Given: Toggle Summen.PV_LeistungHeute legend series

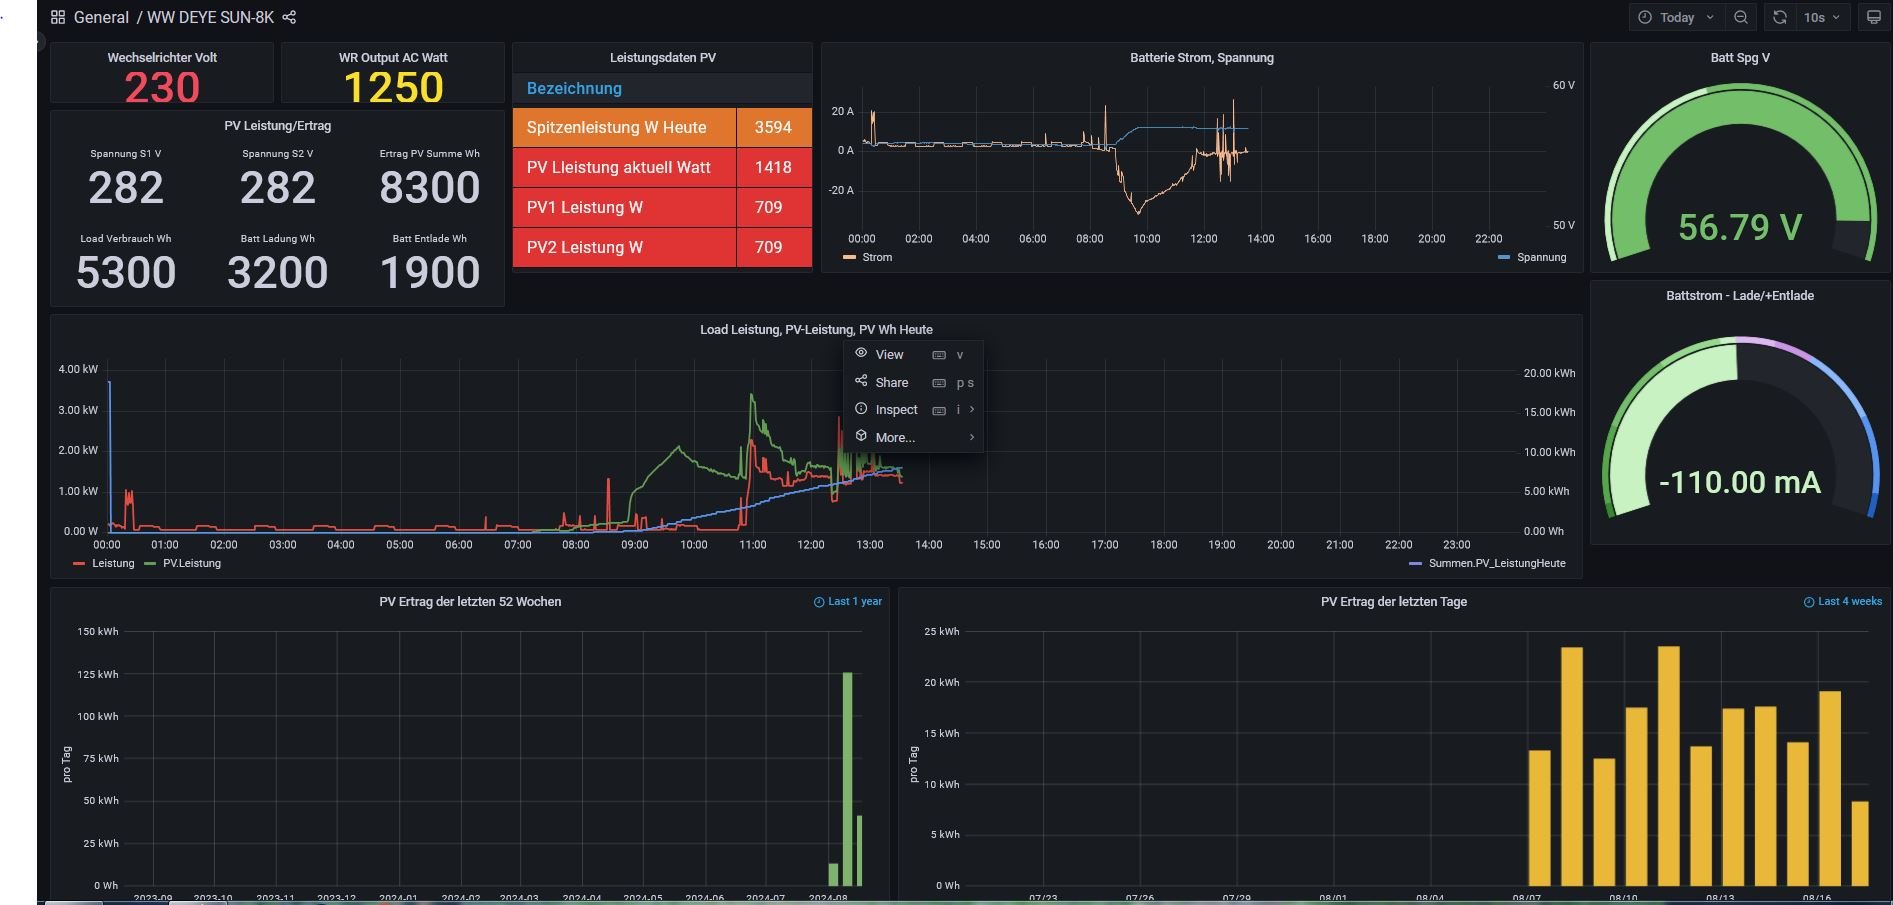Looking at the screenshot, I should (x=1496, y=563).
